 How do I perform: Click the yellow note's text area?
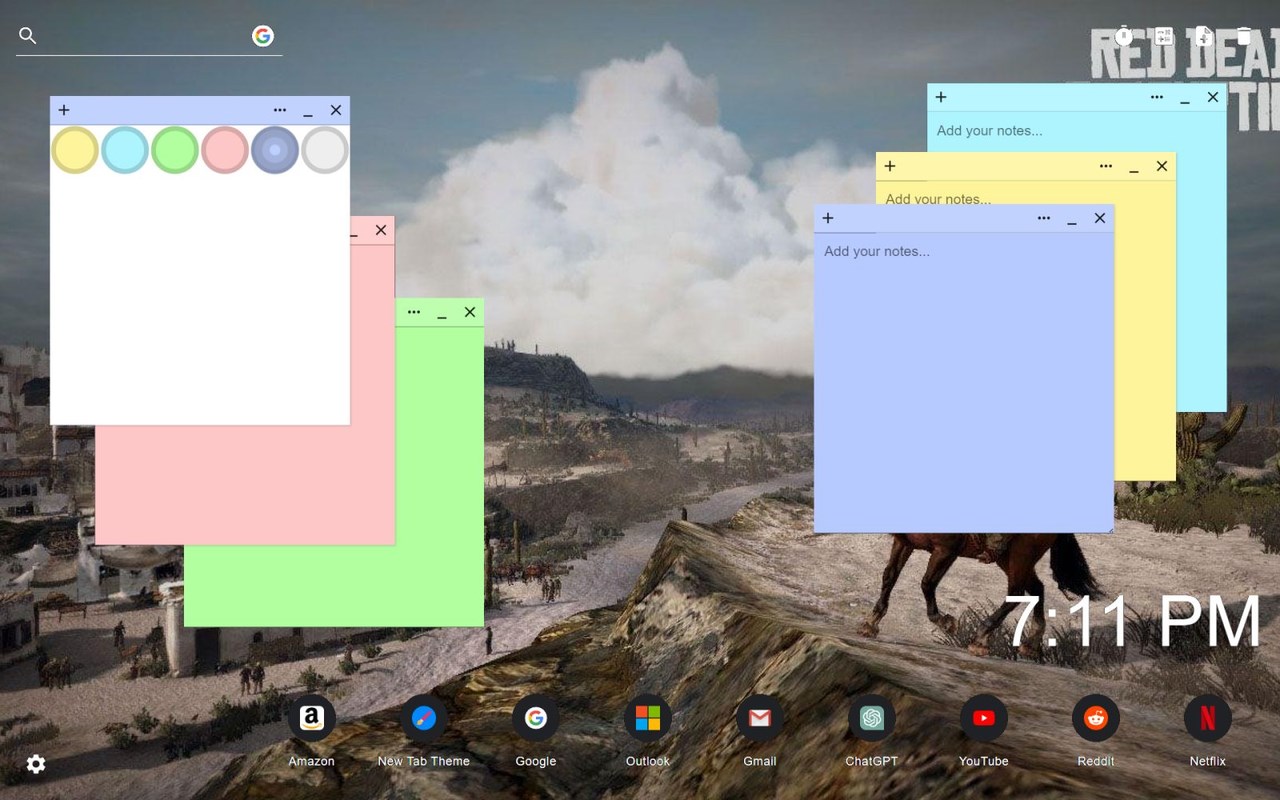(x=1144, y=330)
